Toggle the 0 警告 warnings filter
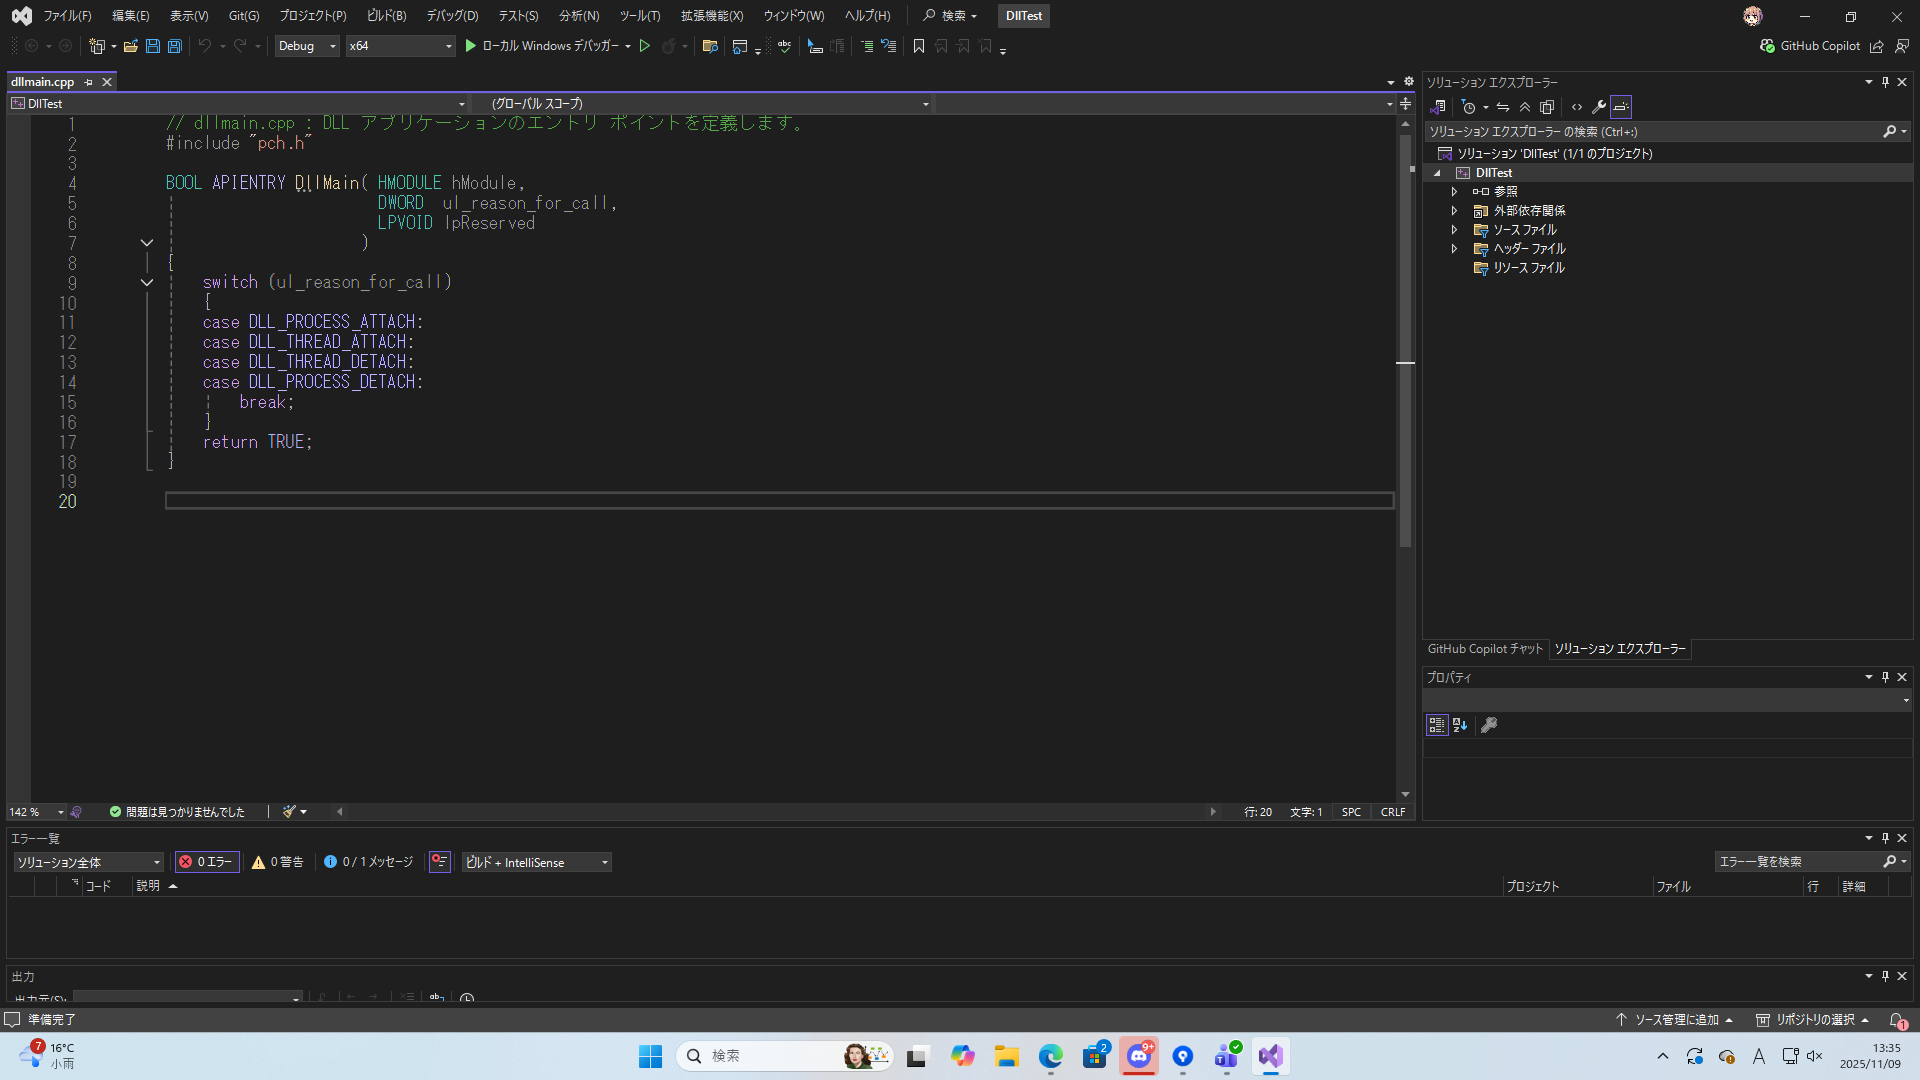Image resolution: width=1920 pixels, height=1080 pixels. tap(278, 862)
